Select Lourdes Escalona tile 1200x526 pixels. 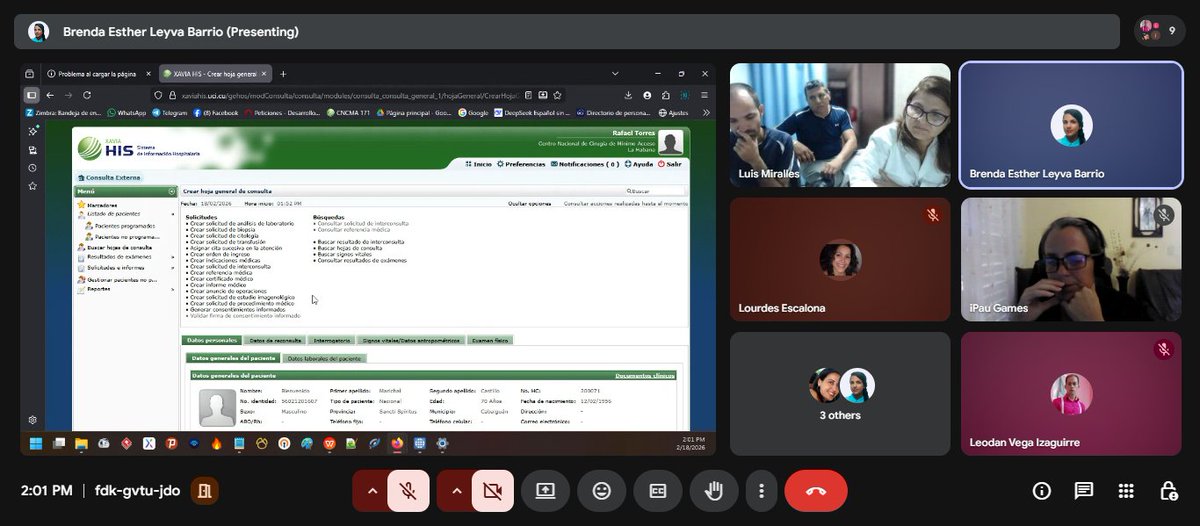[840, 259]
